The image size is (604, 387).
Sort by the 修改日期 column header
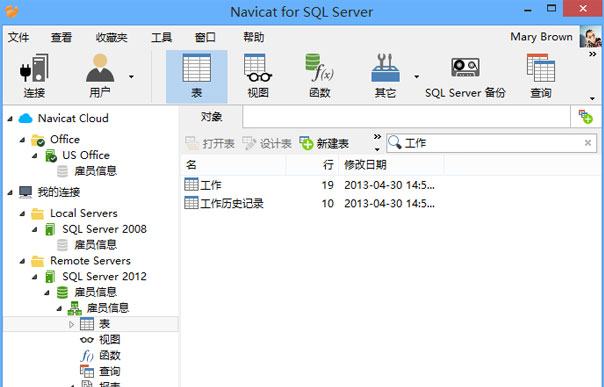click(x=391, y=165)
